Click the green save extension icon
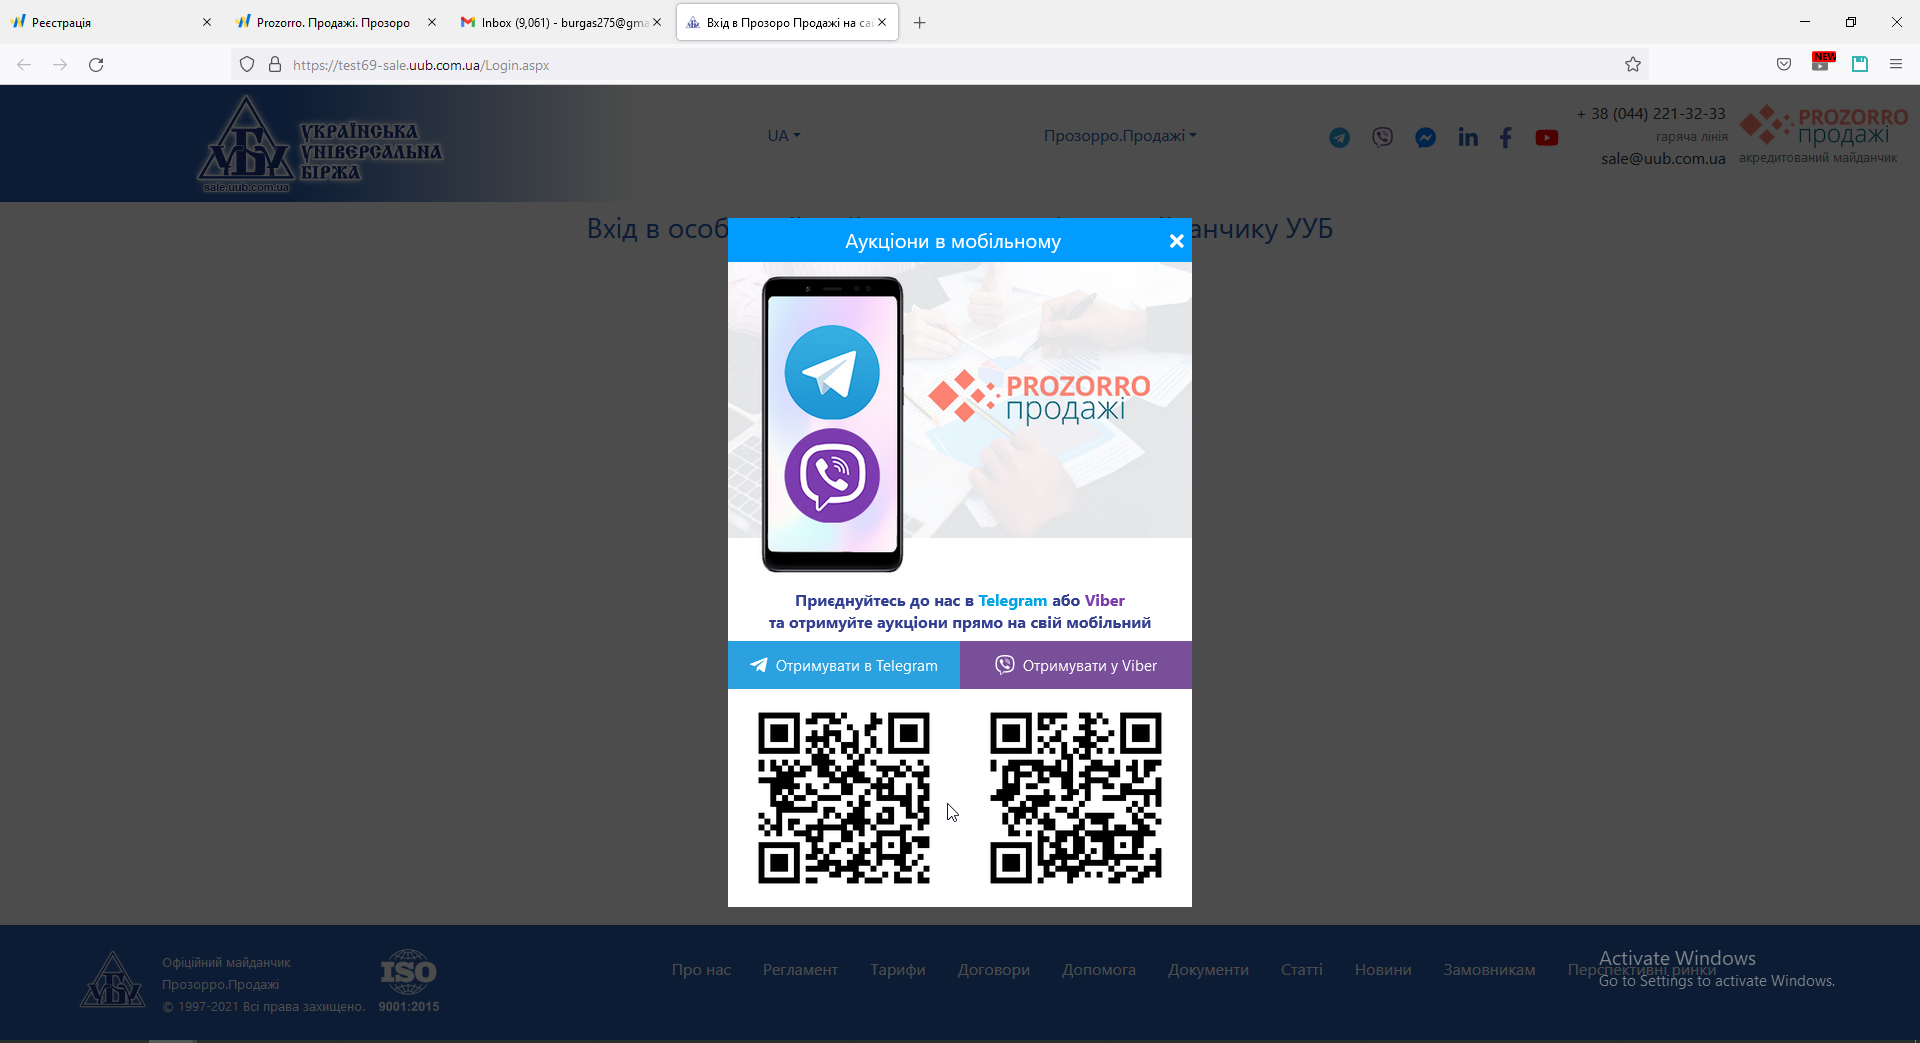The image size is (1920, 1043). point(1860,65)
